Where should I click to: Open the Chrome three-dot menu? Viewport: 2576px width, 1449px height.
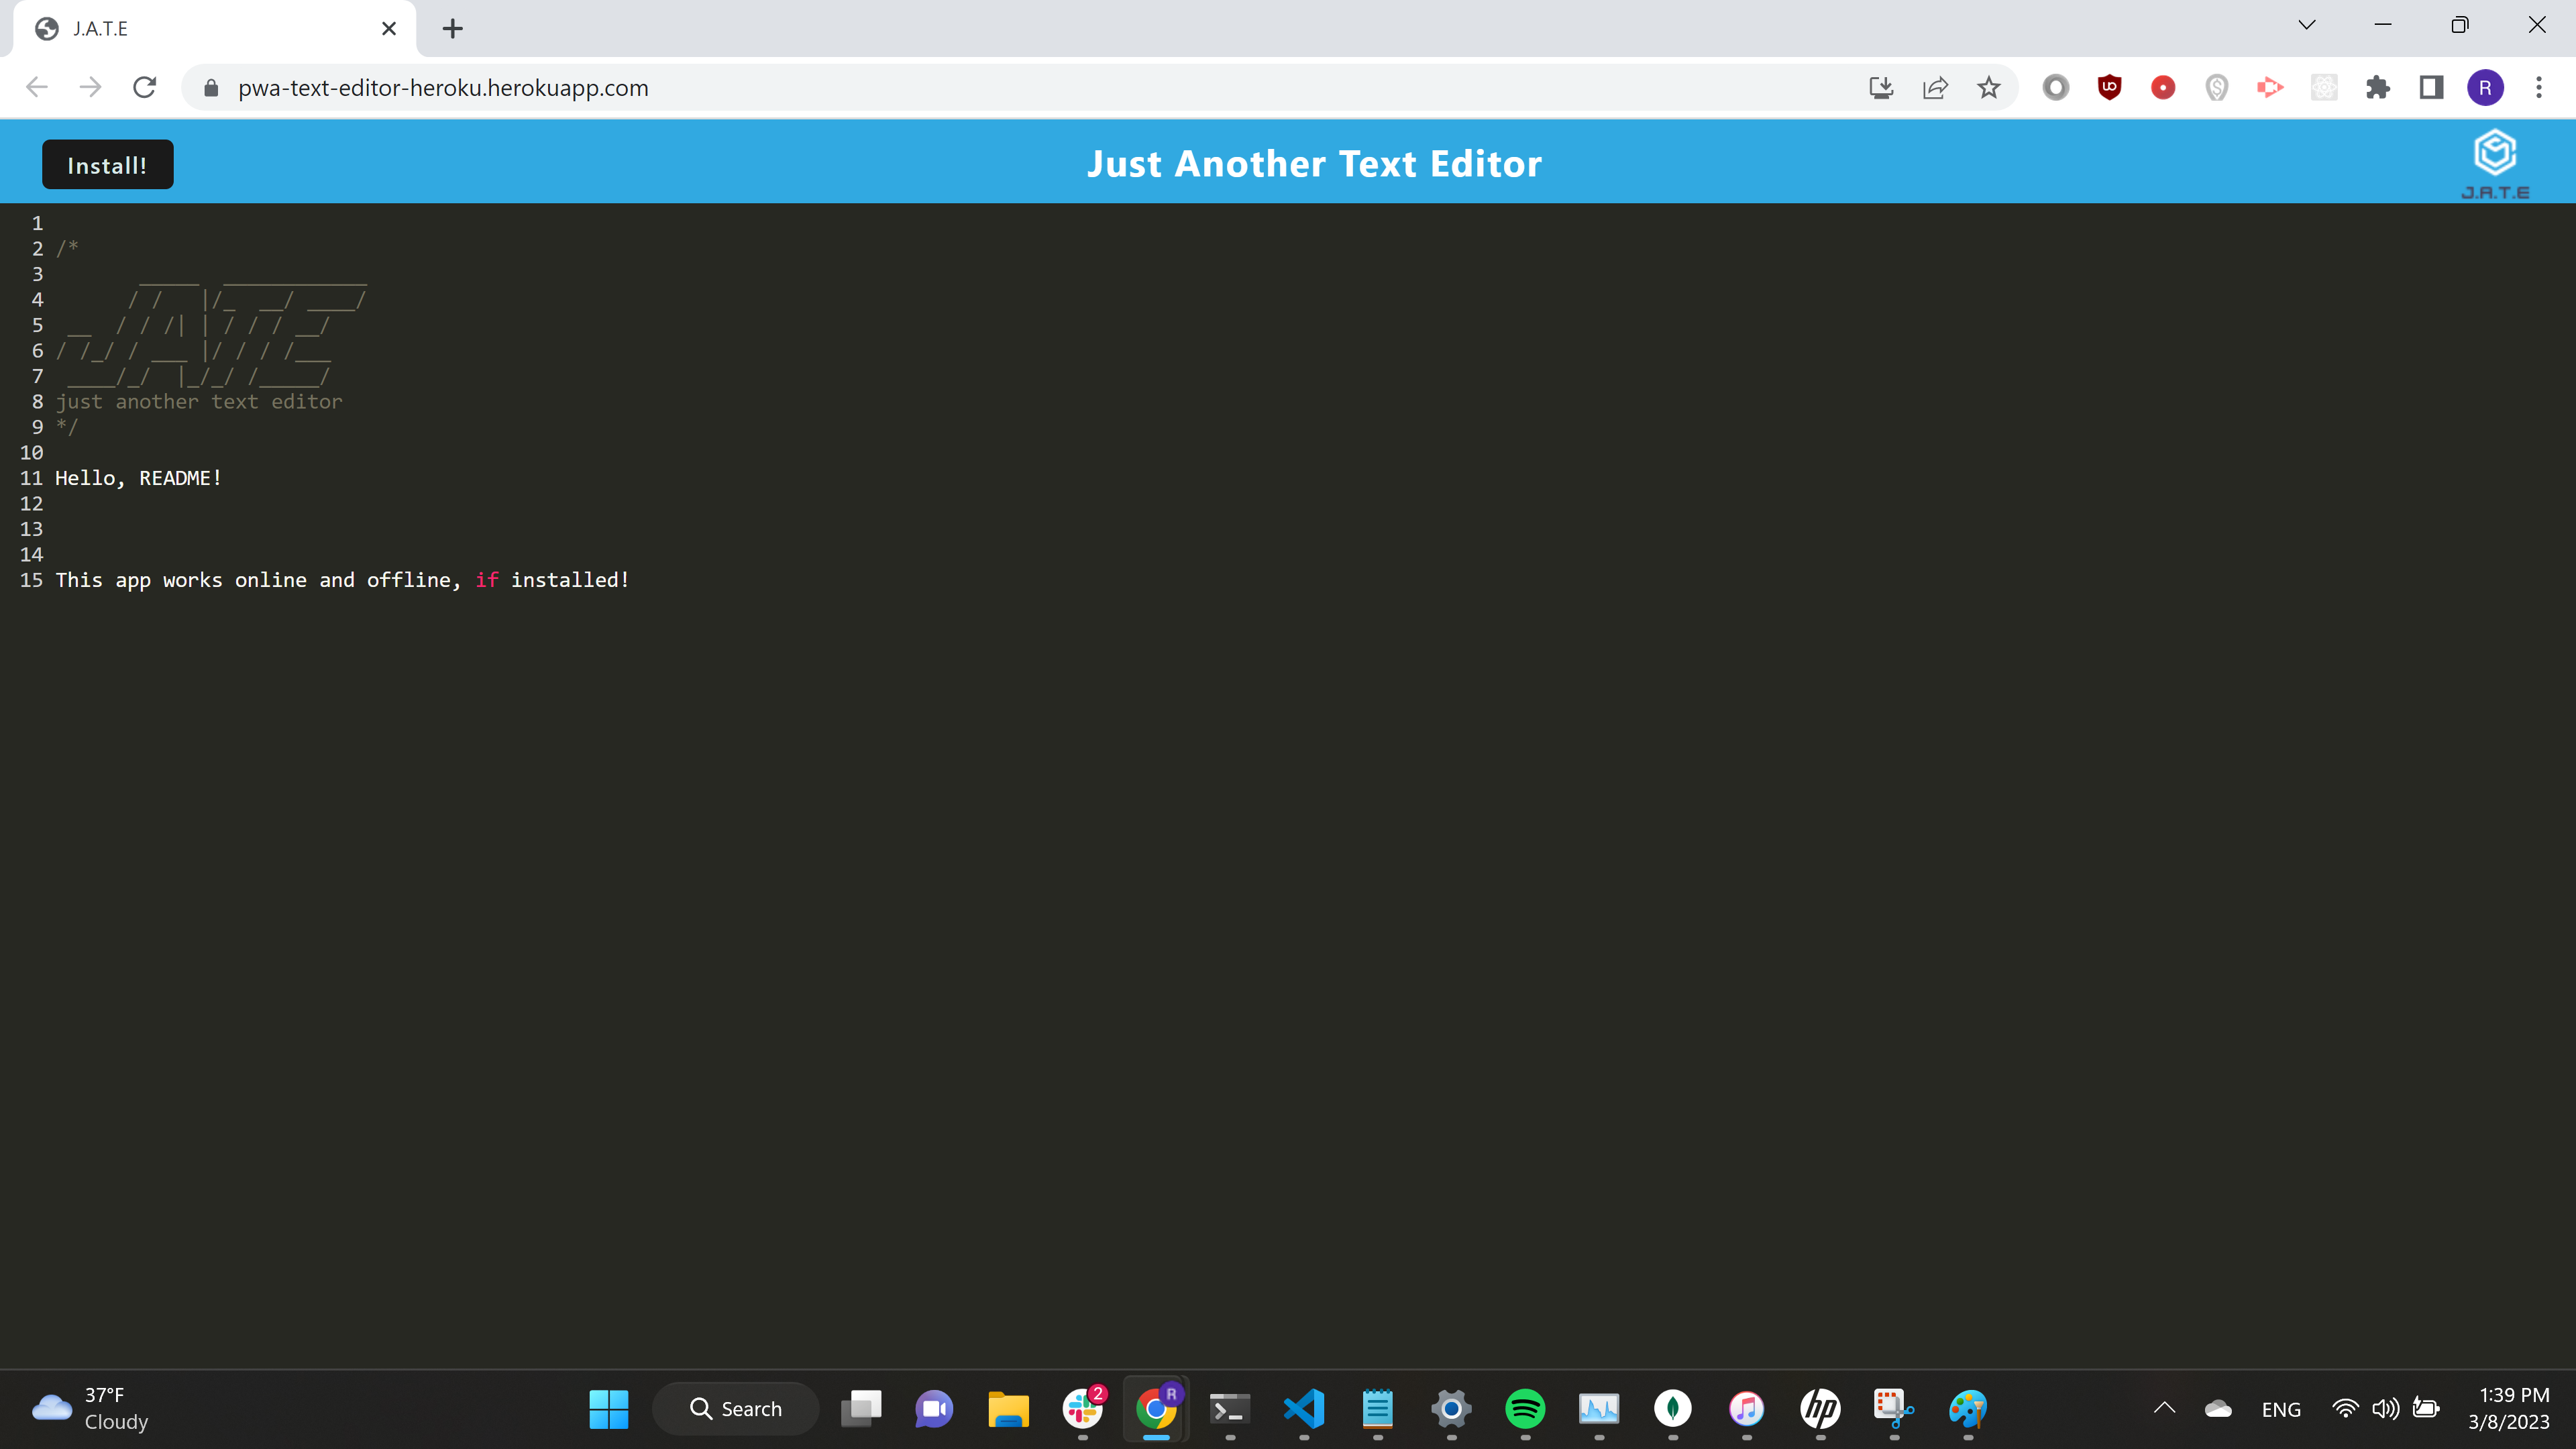[2539, 87]
